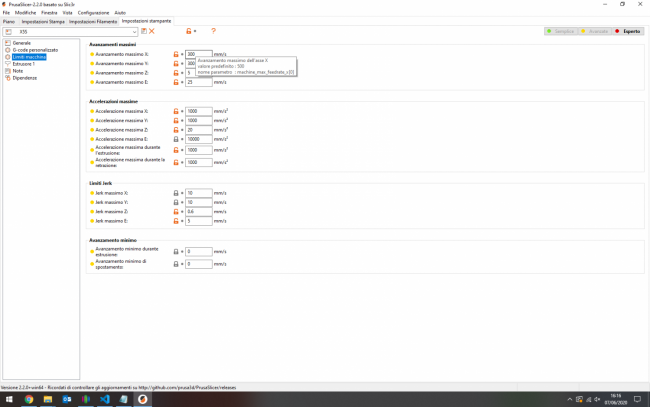650x407 pixels.
Task: Click the lock icon for Avanzamento massimo X
Action: (x=176, y=54)
